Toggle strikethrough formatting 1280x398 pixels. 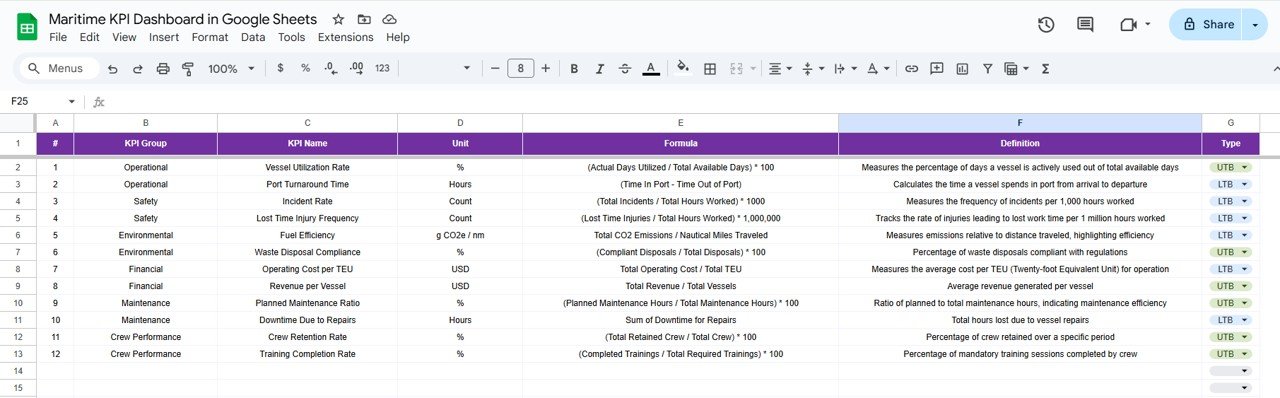625,69
